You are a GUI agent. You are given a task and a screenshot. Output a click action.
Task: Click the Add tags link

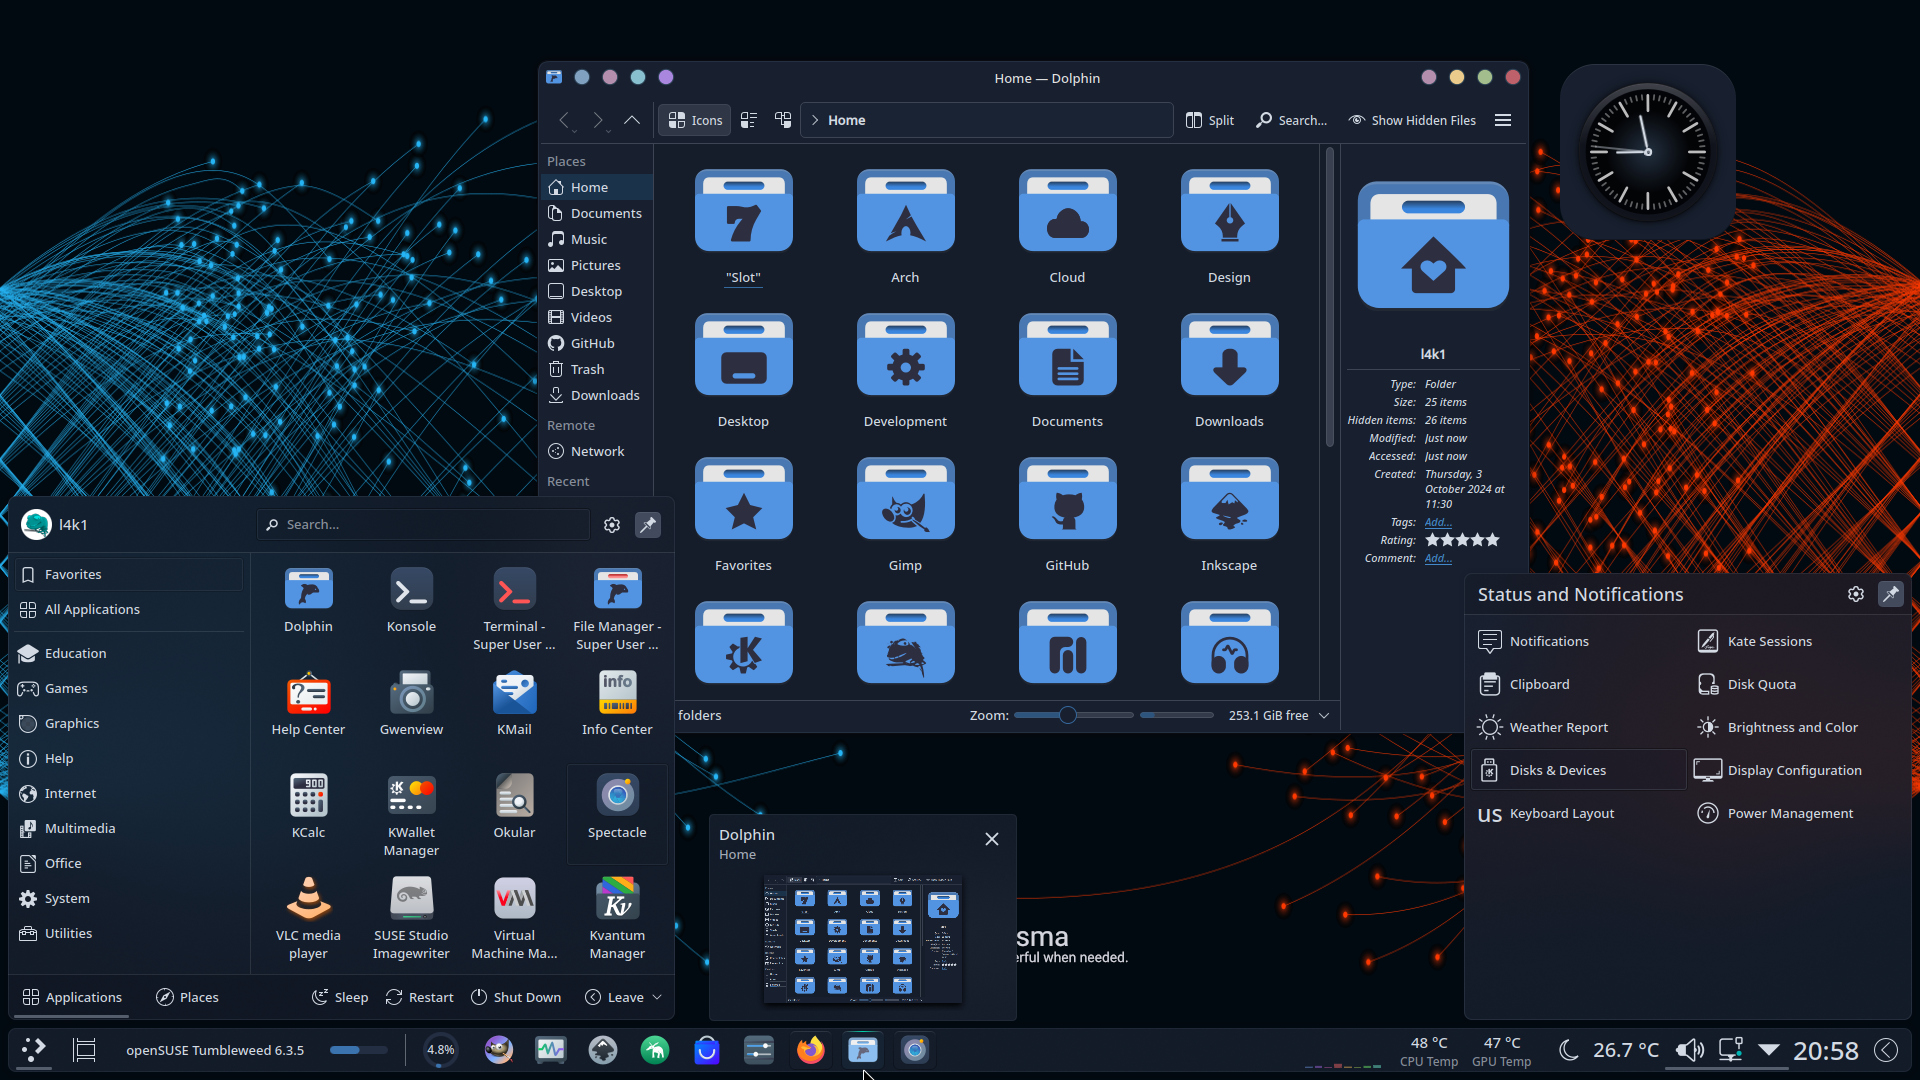[1438, 522]
